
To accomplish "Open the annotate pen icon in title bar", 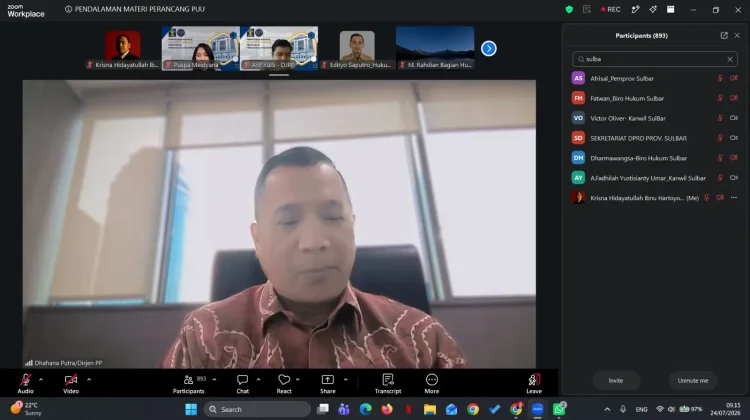I will click(x=635, y=10).
